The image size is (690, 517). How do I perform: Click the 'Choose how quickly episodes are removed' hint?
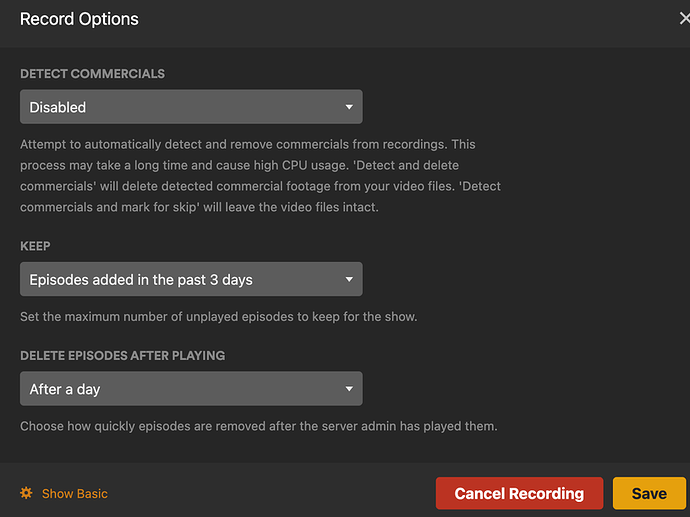pos(258,426)
